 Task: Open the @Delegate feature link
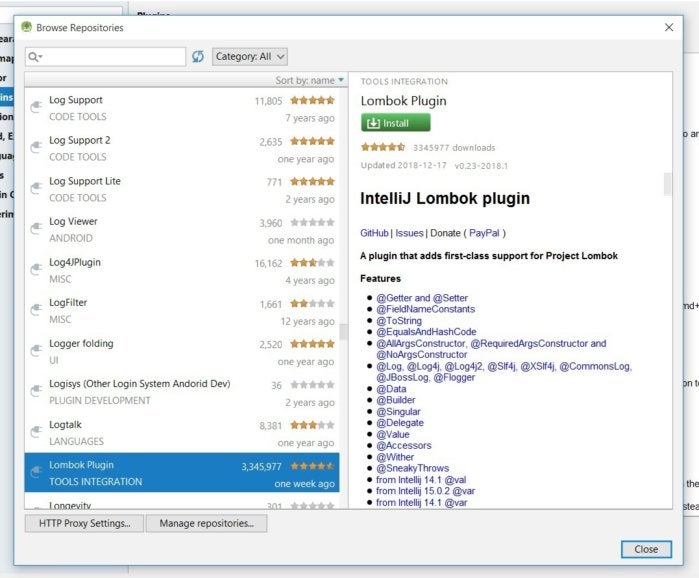[400, 422]
